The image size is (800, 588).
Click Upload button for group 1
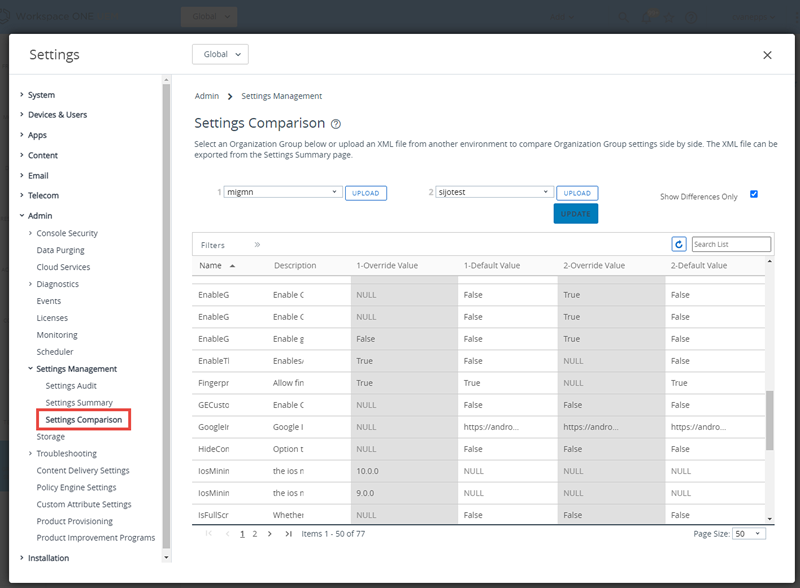[366, 193]
